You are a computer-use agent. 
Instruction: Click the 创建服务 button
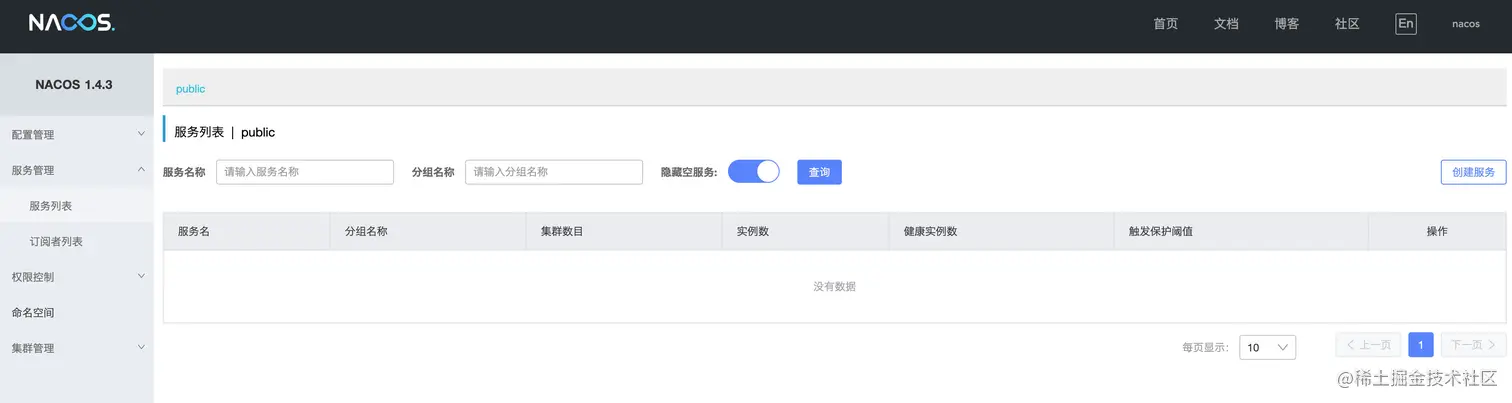point(1473,172)
